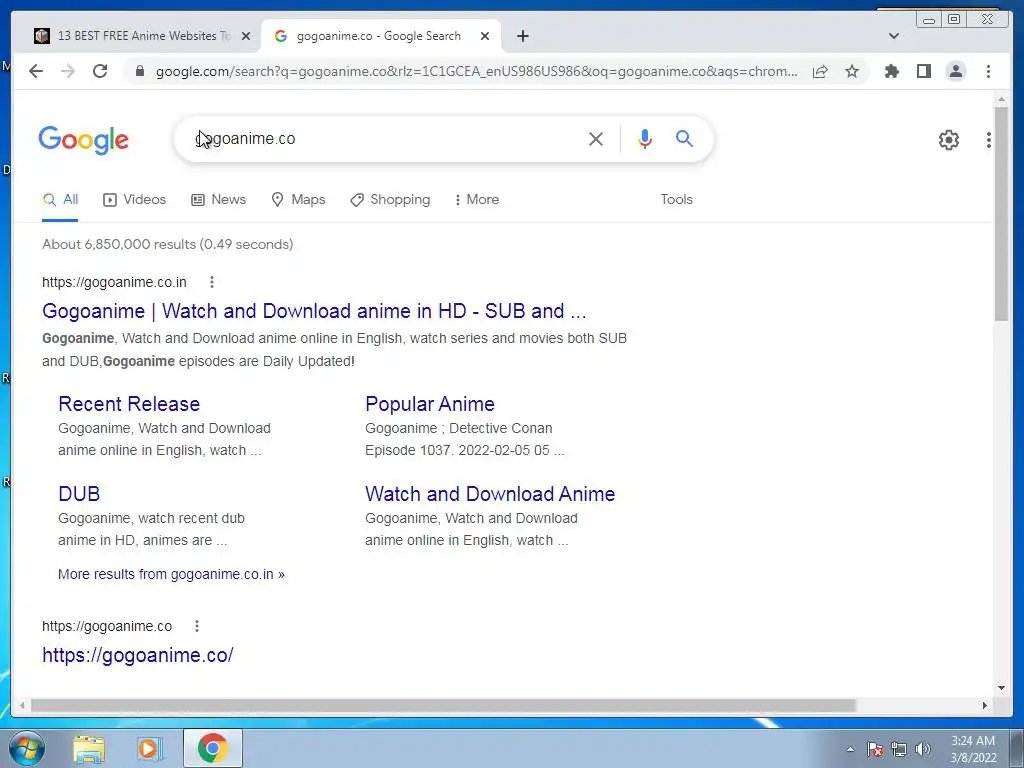The width and height of the screenshot is (1024, 768).
Task: Open the https://gogoanime.co/ result title
Action: (138, 655)
